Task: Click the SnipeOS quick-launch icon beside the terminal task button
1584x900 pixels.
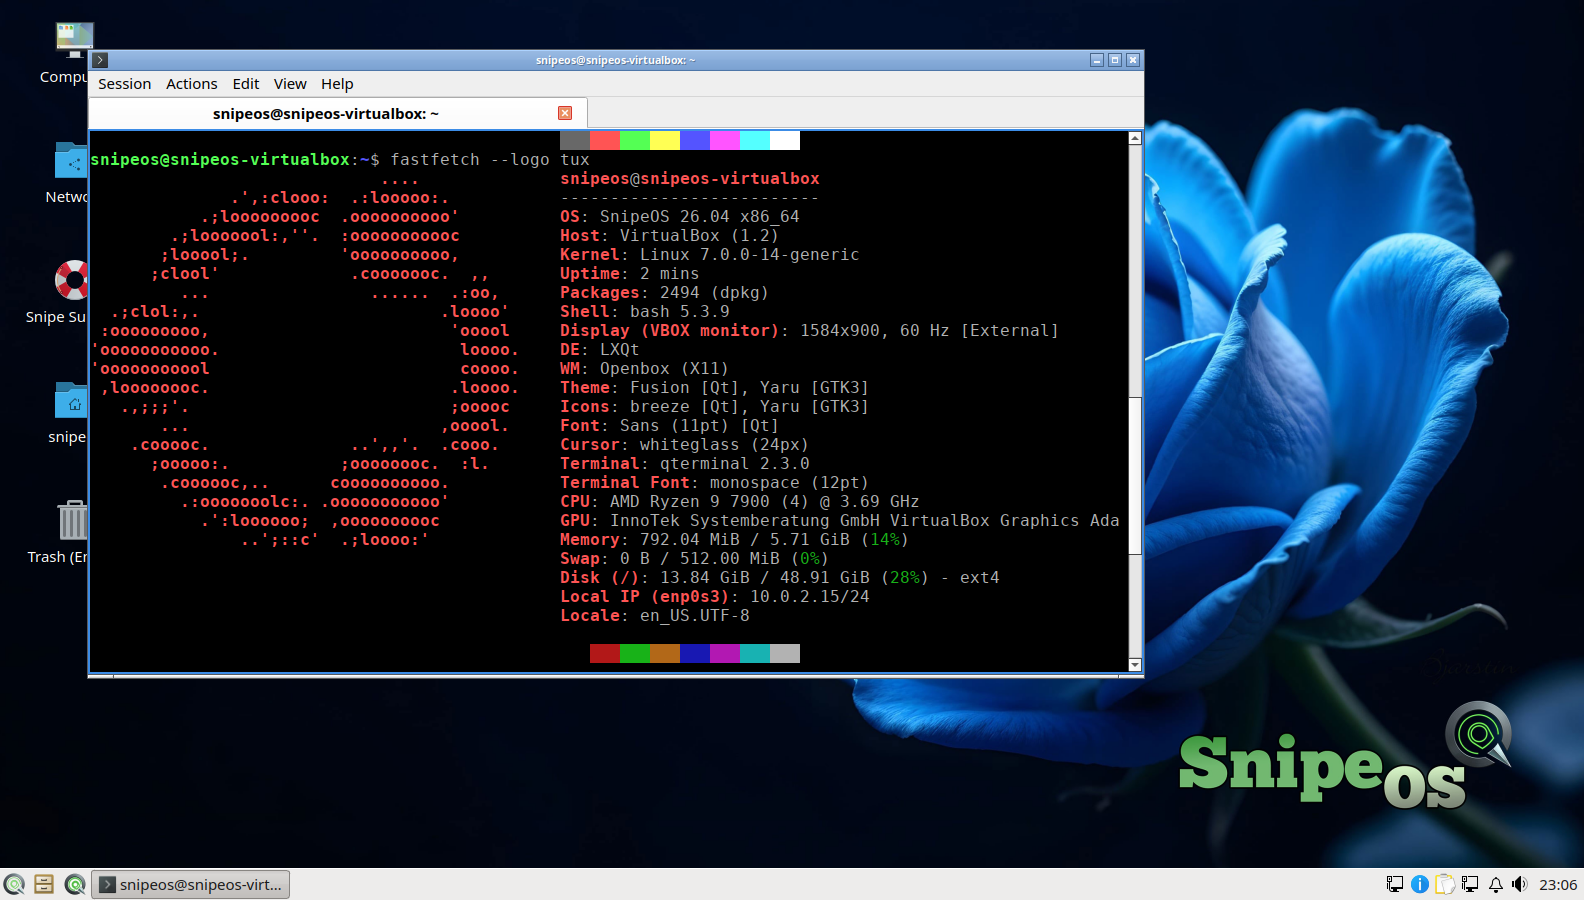Action: click(x=75, y=884)
